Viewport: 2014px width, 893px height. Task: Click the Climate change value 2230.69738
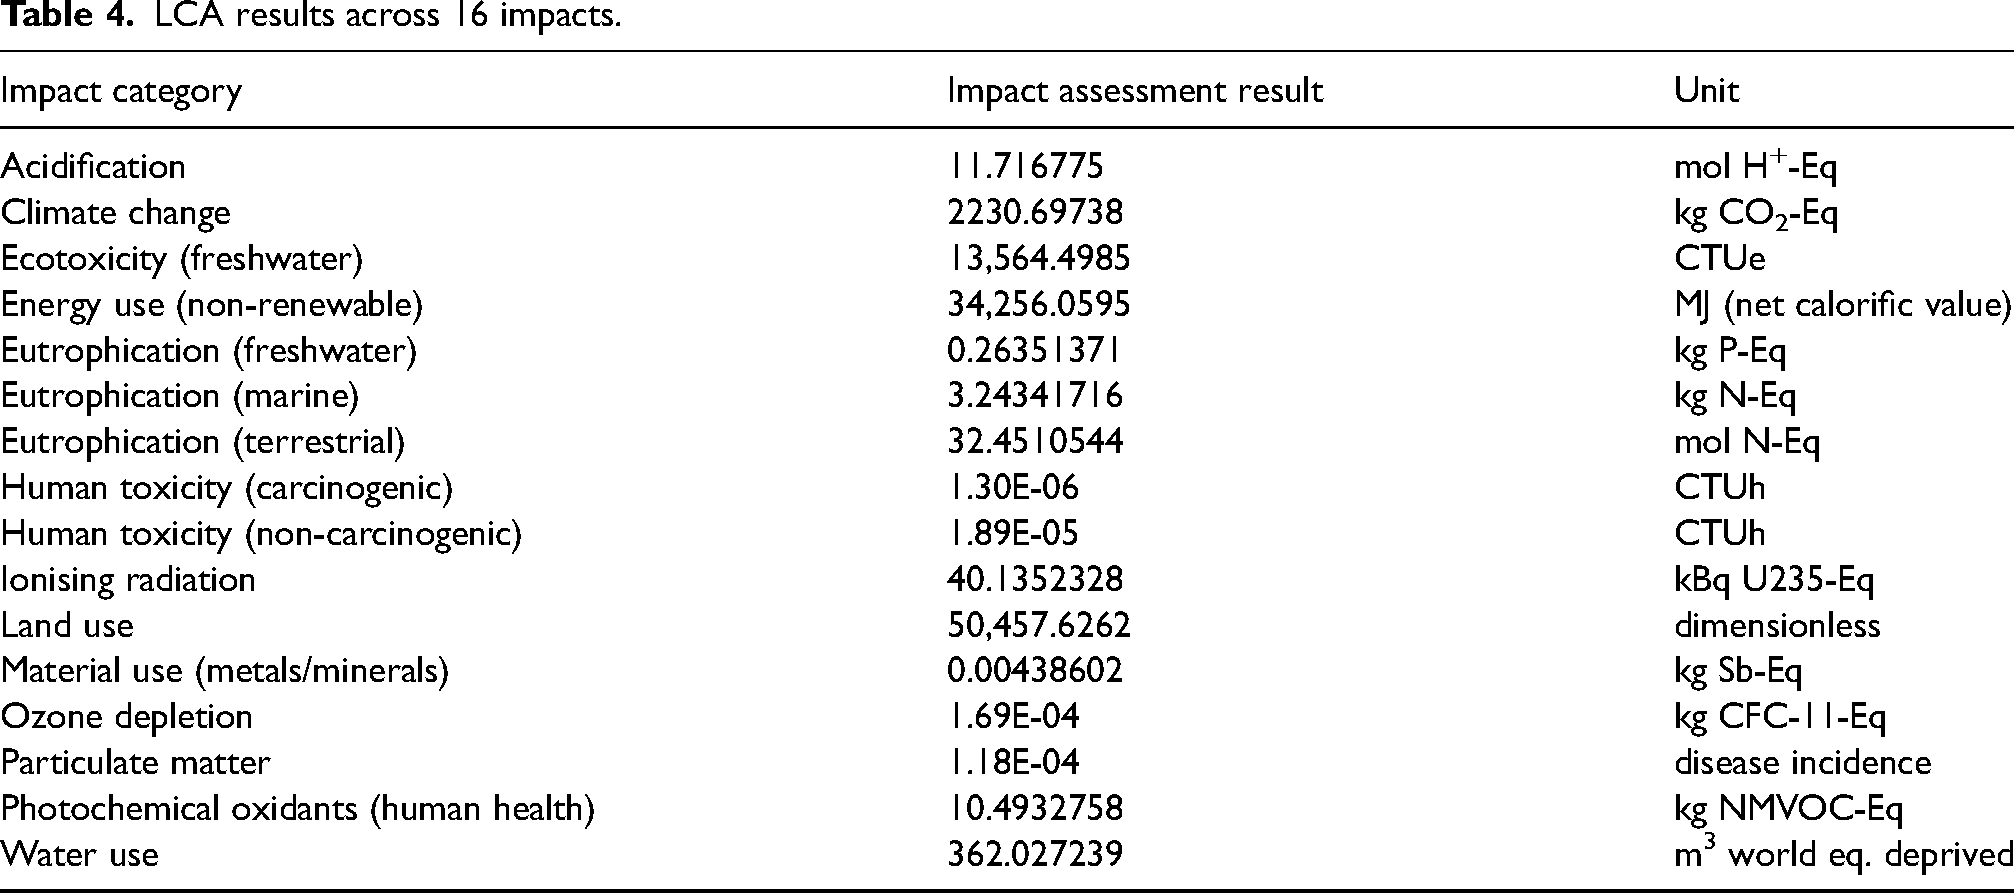click(x=1035, y=212)
